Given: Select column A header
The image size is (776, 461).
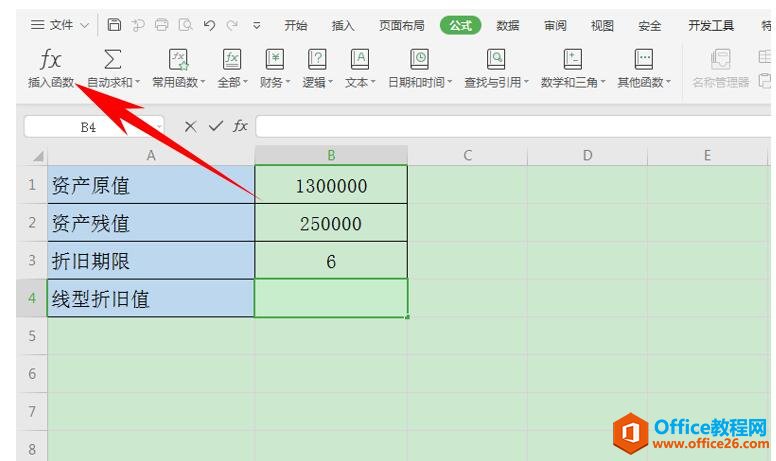Looking at the screenshot, I should pyautogui.click(x=151, y=155).
